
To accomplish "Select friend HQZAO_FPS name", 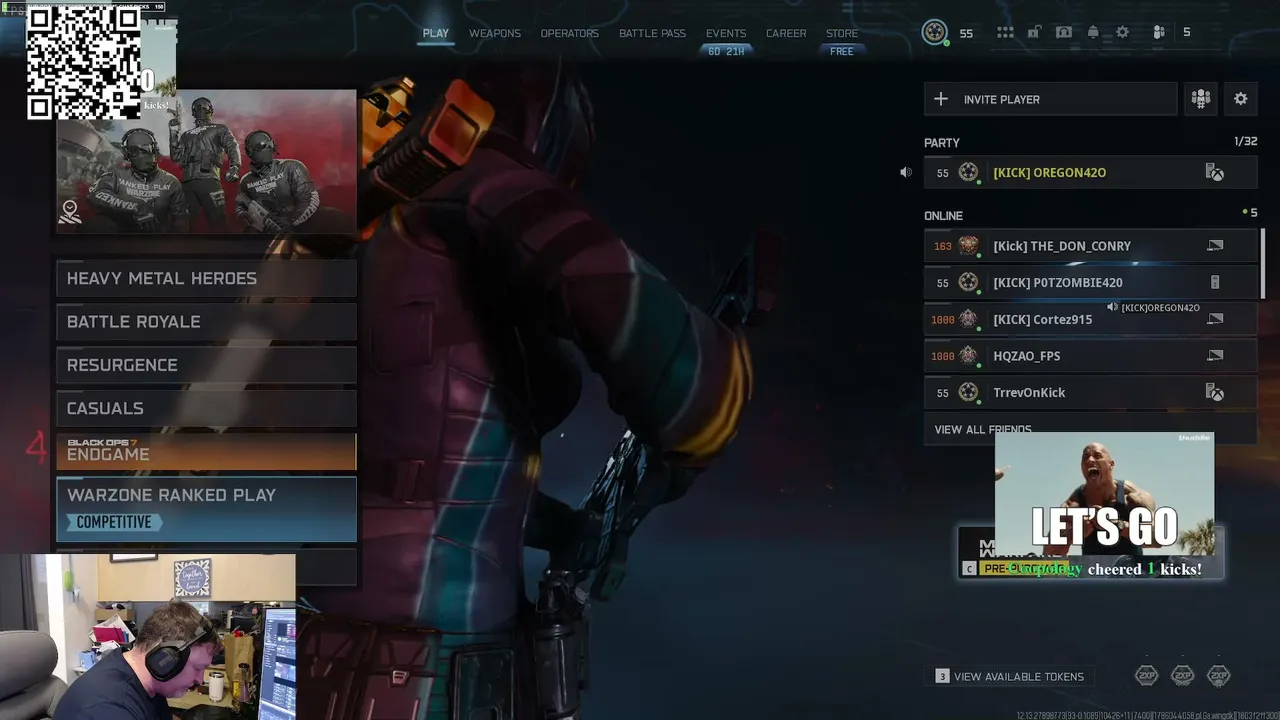I will [1026, 356].
